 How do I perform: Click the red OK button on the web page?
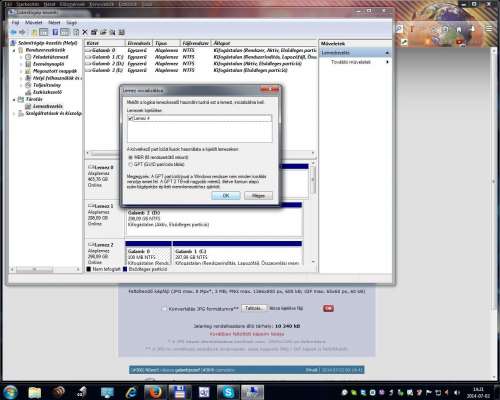click(x=328, y=308)
